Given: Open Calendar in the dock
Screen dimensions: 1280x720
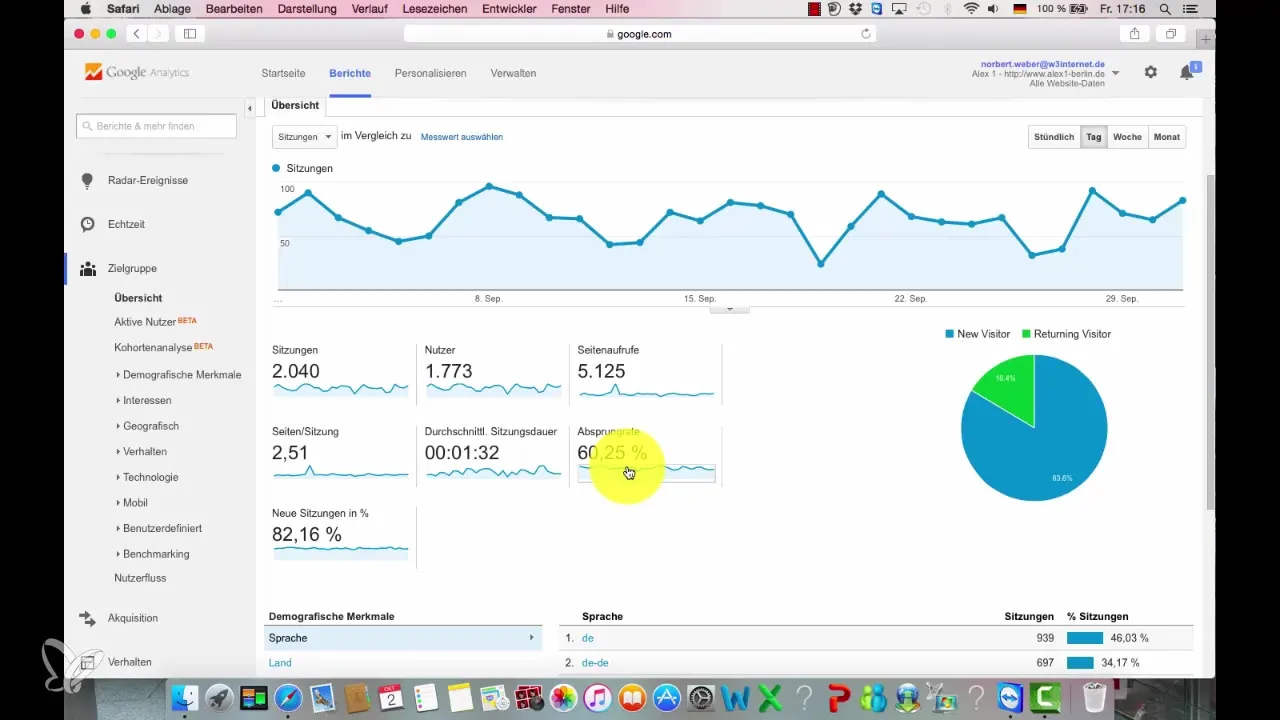Looking at the screenshot, I should 392,697.
